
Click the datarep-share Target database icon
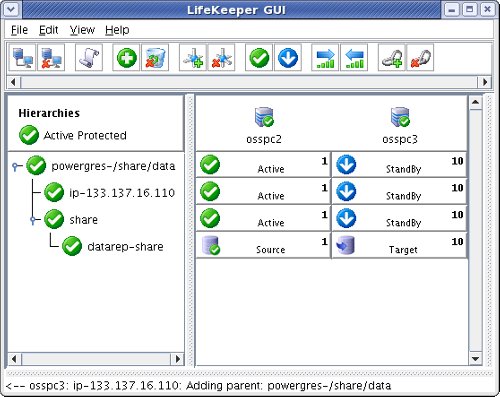345,246
